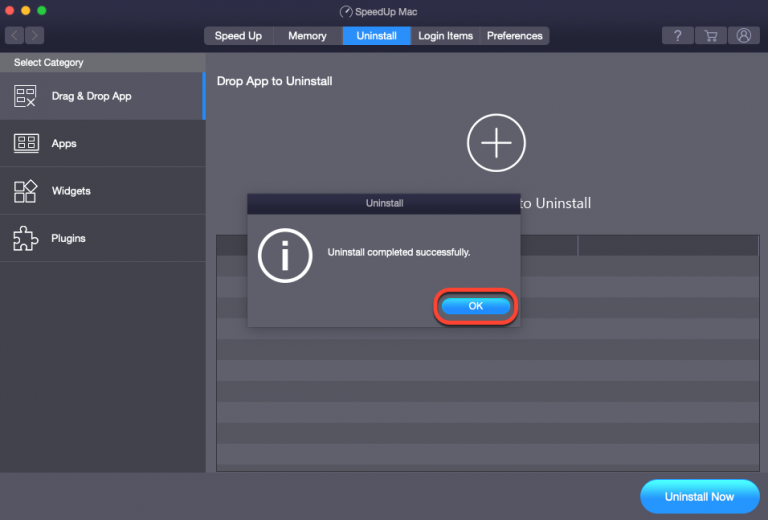Maximize the window with green button
Screen dimensions: 768x520
click(x=42, y=10)
